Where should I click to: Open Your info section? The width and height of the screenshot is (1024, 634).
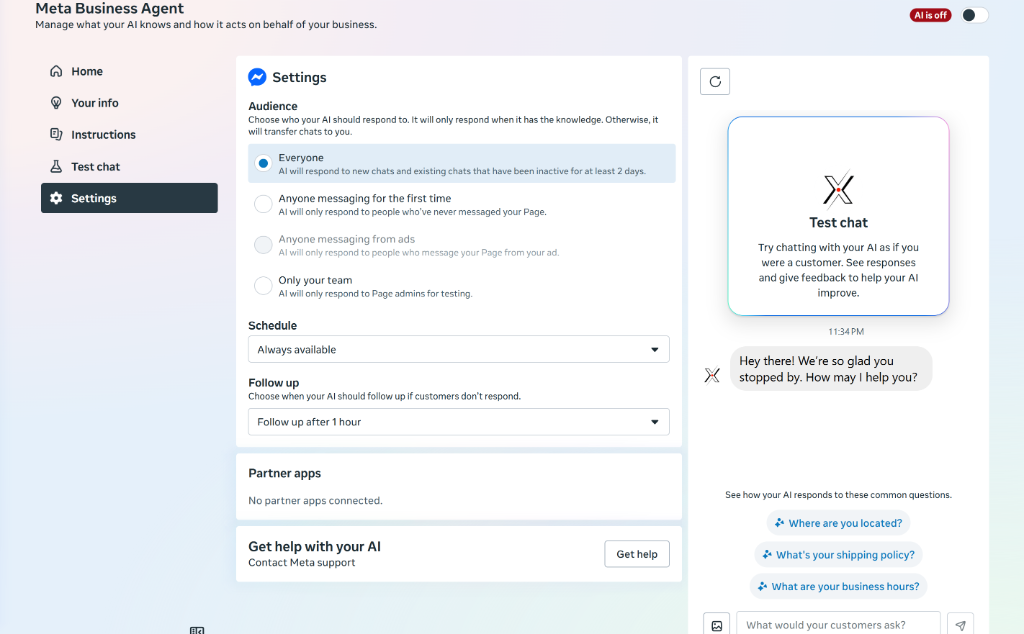[129, 103]
